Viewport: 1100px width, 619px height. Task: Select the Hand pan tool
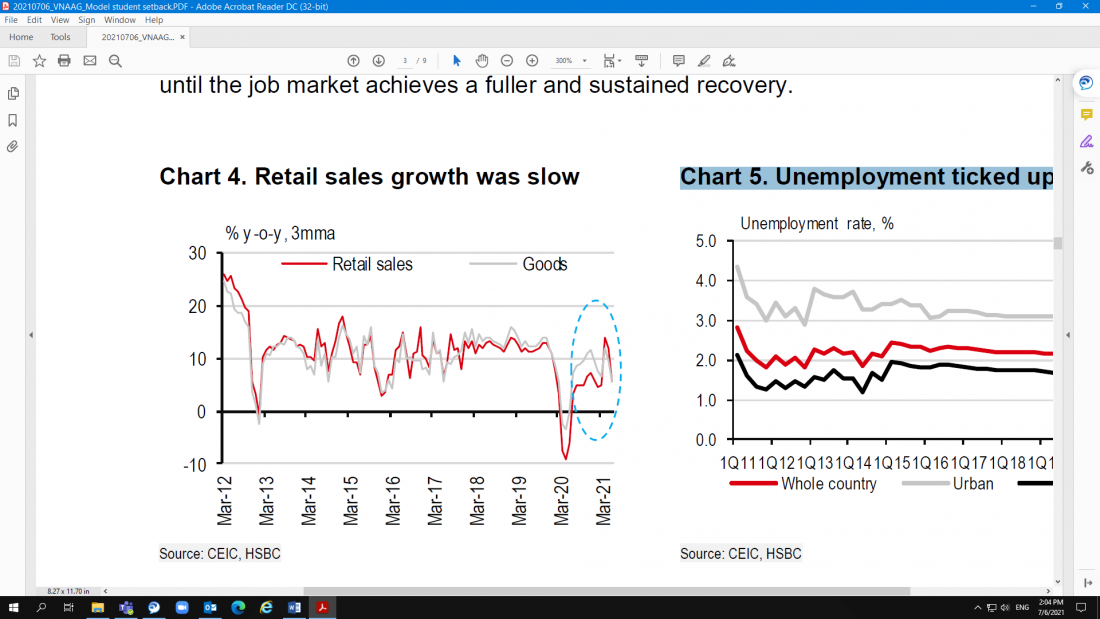(x=481, y=60)
